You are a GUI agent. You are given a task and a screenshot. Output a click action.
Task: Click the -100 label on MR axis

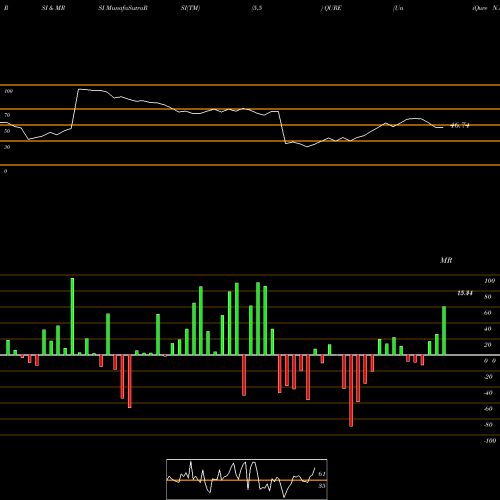[x=490, y=441]
